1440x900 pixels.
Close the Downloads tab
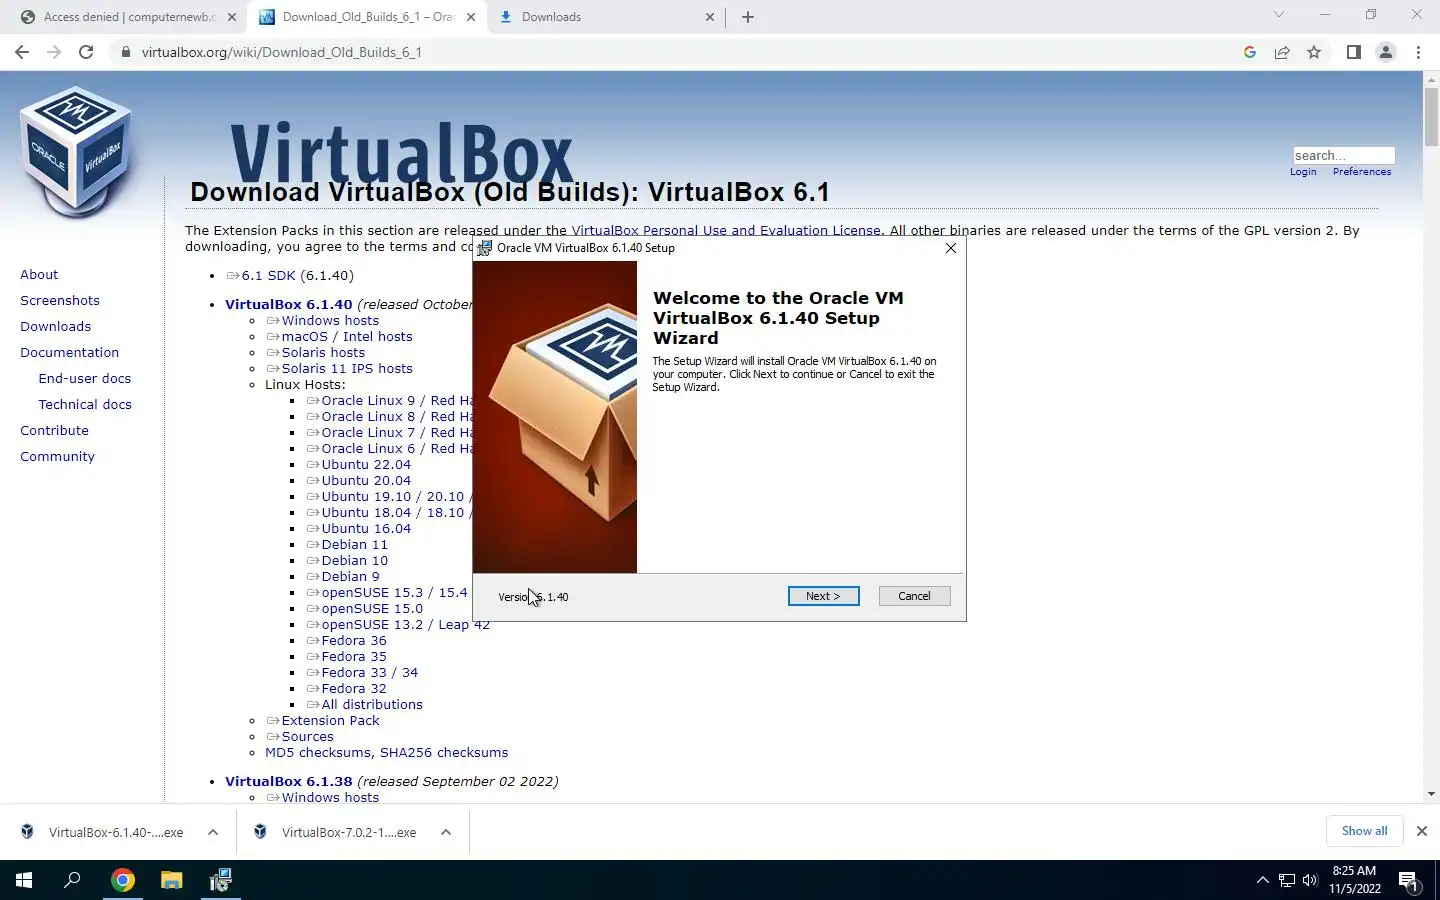pos(710,17)
